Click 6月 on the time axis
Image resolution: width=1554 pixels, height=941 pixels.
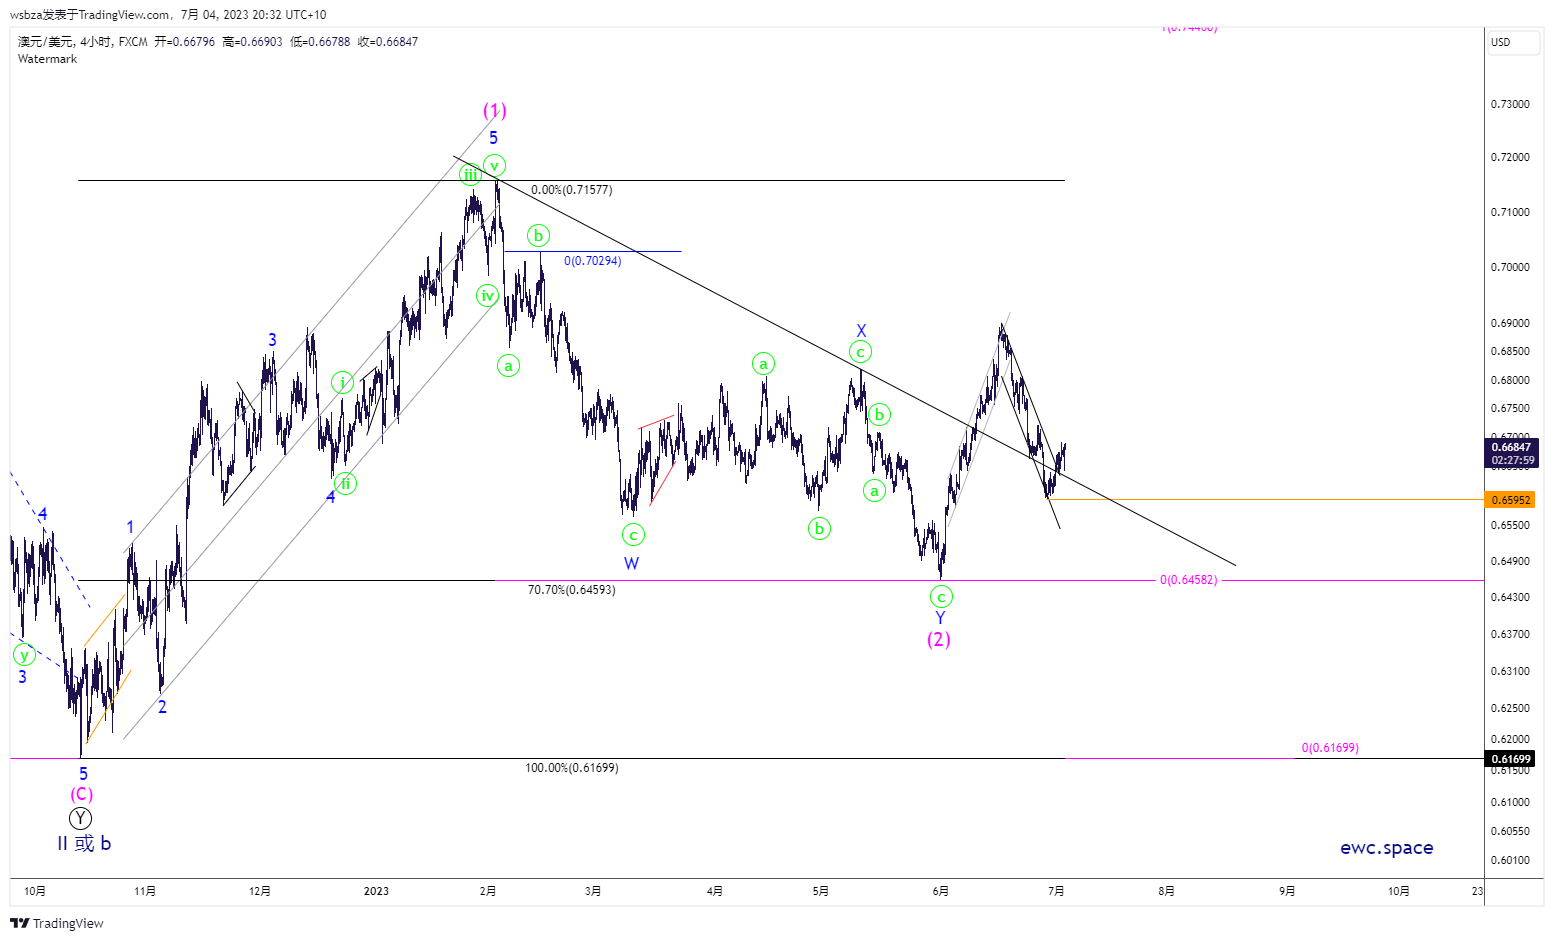coord(940,891)
